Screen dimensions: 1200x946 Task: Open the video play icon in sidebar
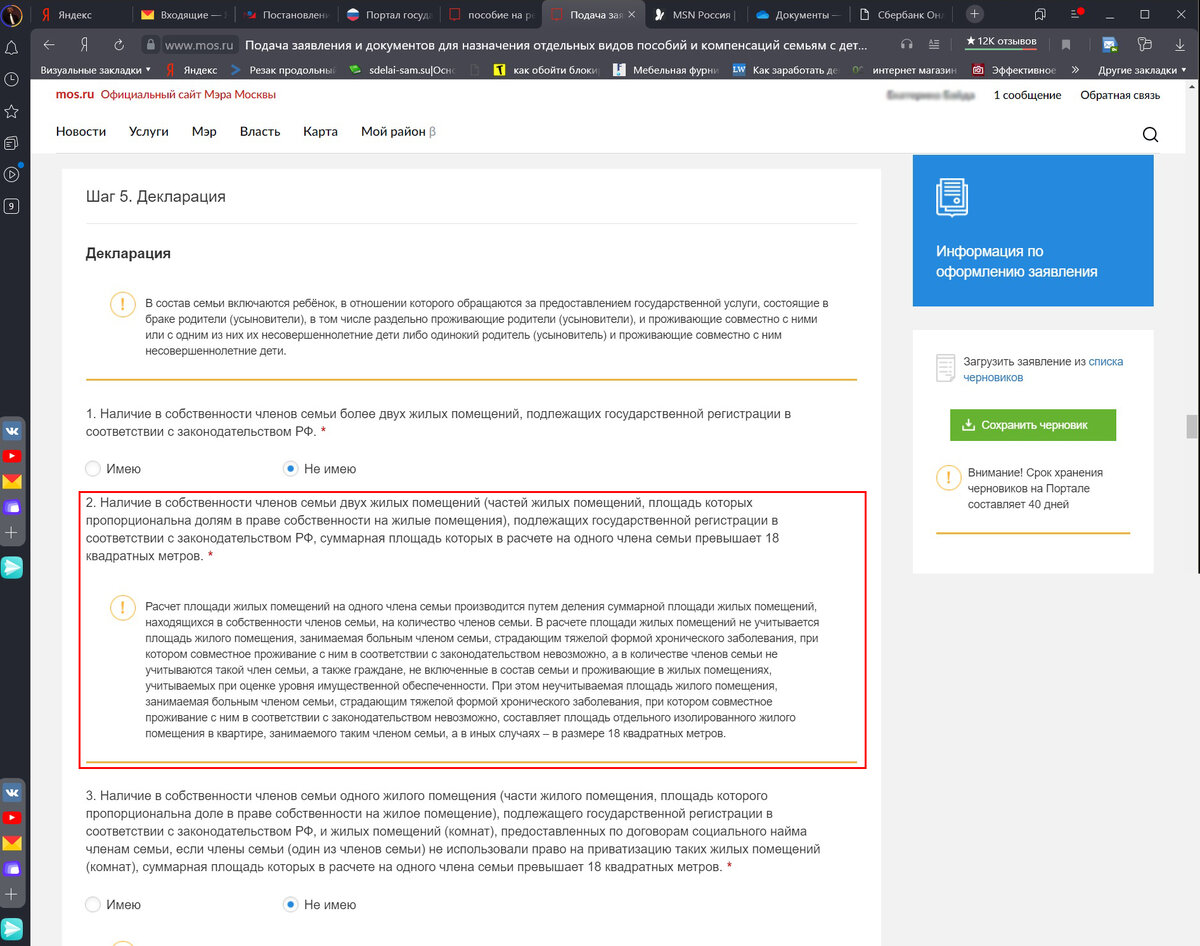[x=12, y=175]
